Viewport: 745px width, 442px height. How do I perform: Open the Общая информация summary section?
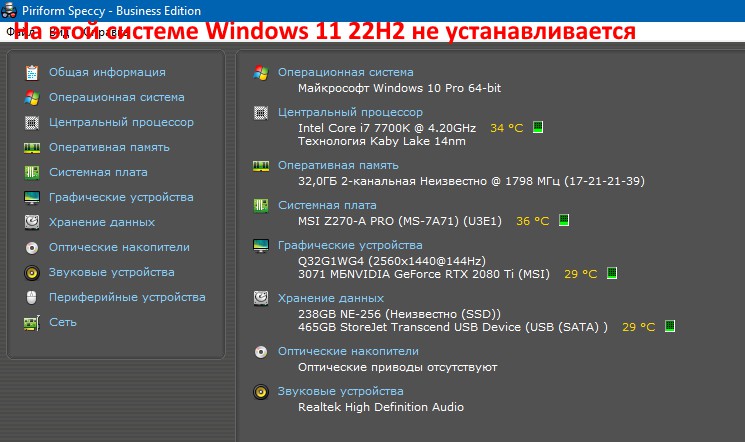(106, 72)
